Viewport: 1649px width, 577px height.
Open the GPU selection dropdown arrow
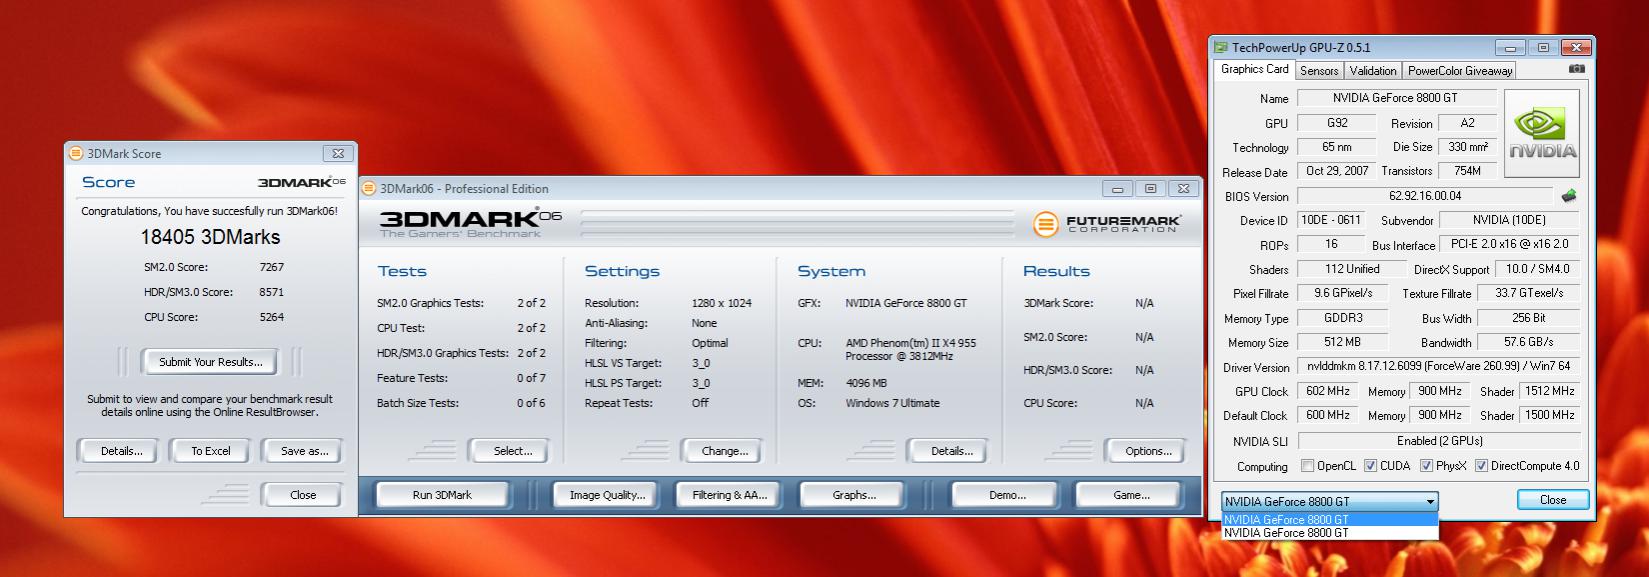coord(1430,502)
